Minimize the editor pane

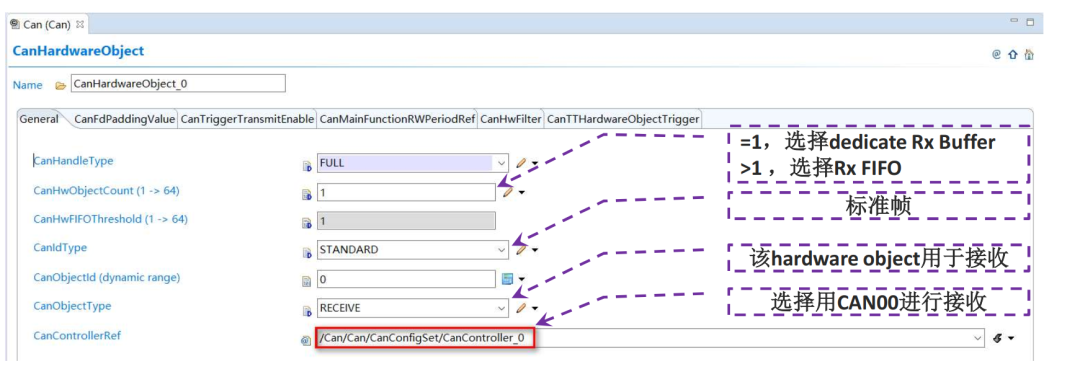click(1014, 21)
